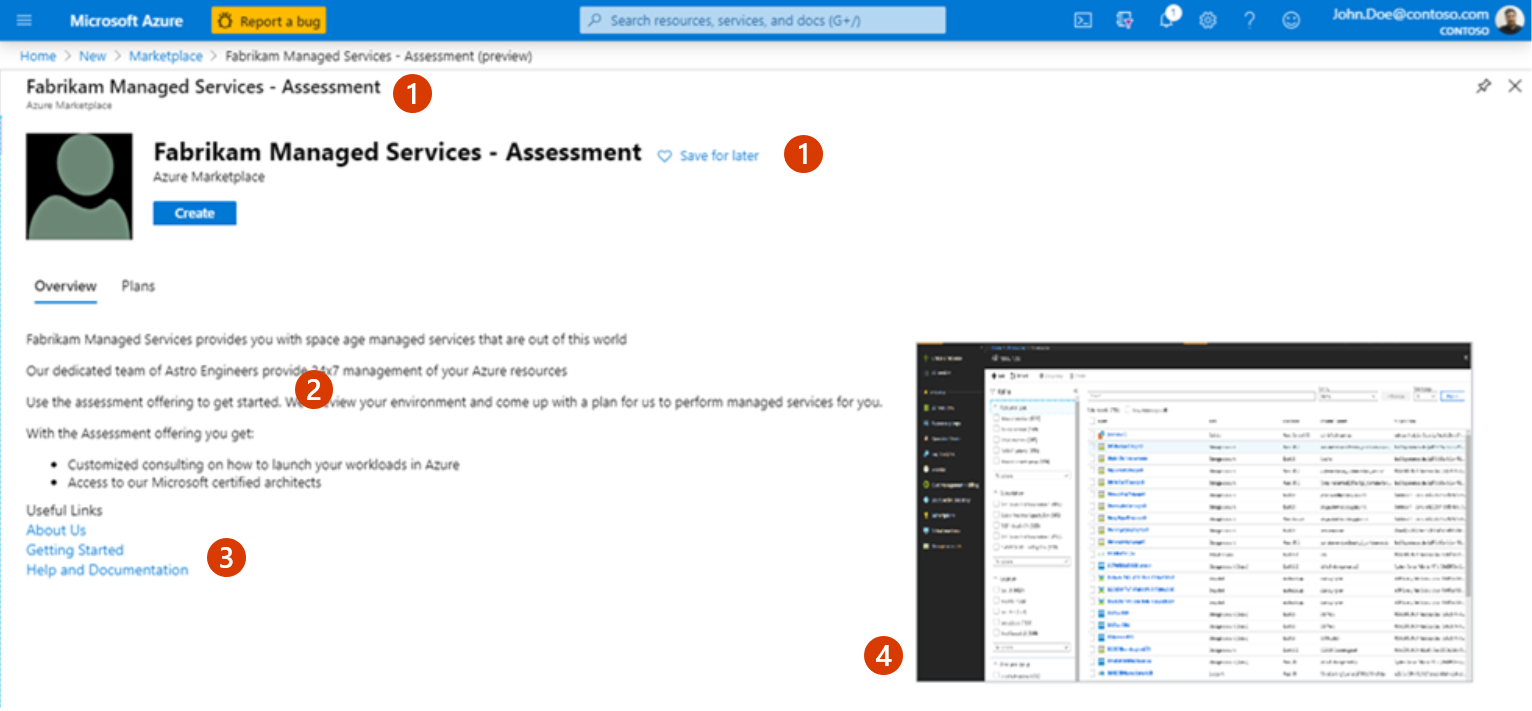Select the Overview tab
This screenshot has height=711, width=1532.
pyautogui.click(x=64, y=286)
